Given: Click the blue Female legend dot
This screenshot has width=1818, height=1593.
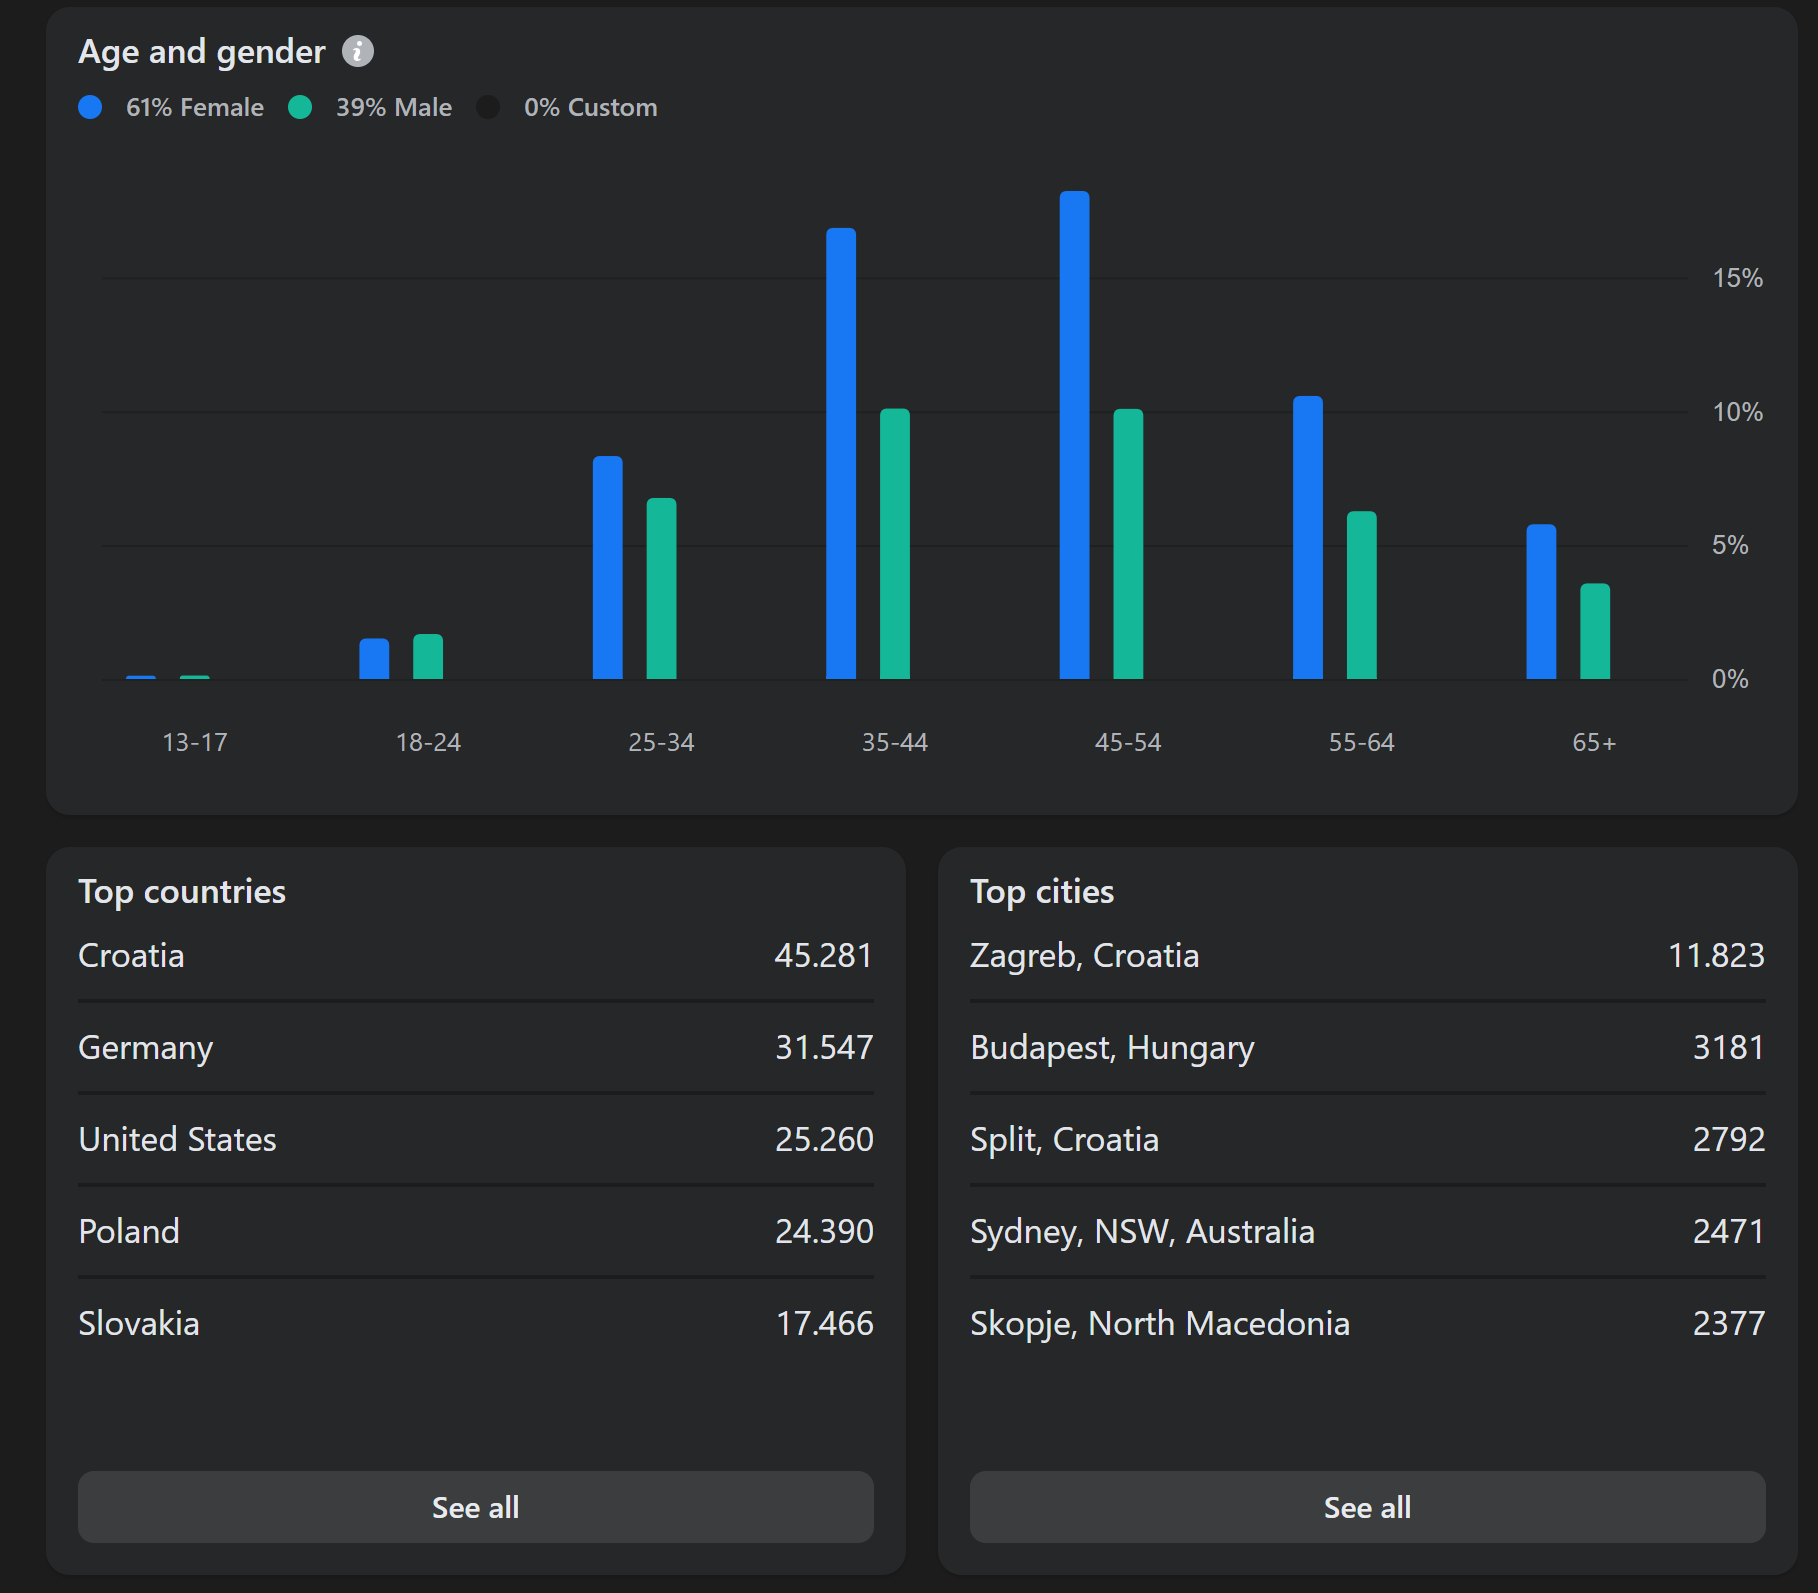Looking at the screenshot, I should [90, 108].
